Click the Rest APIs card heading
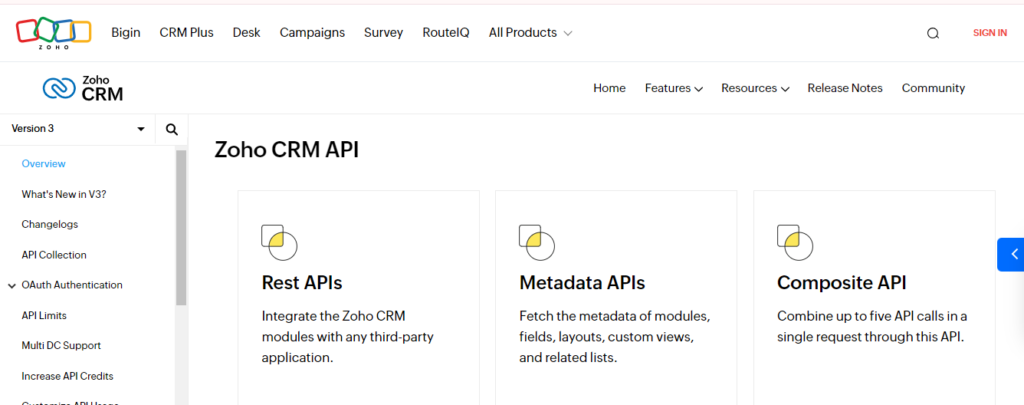 (x=302, y=282)
